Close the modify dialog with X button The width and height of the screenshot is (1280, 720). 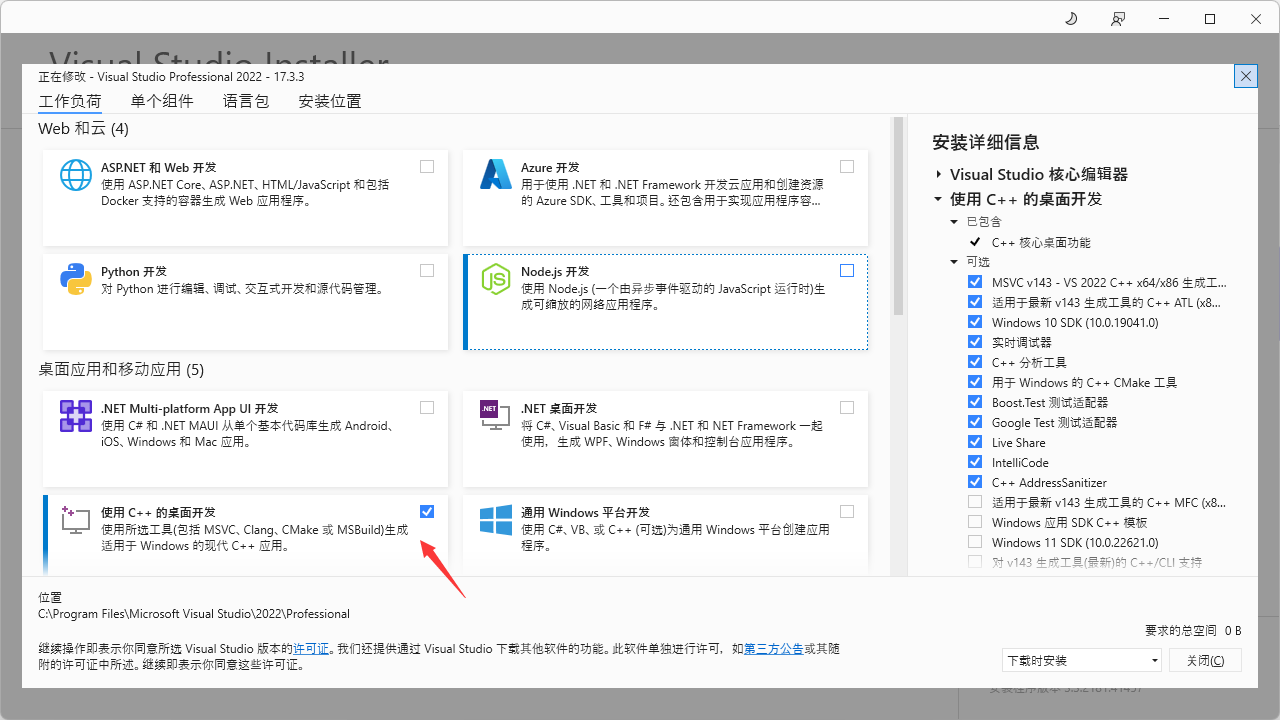(1245, 76)
